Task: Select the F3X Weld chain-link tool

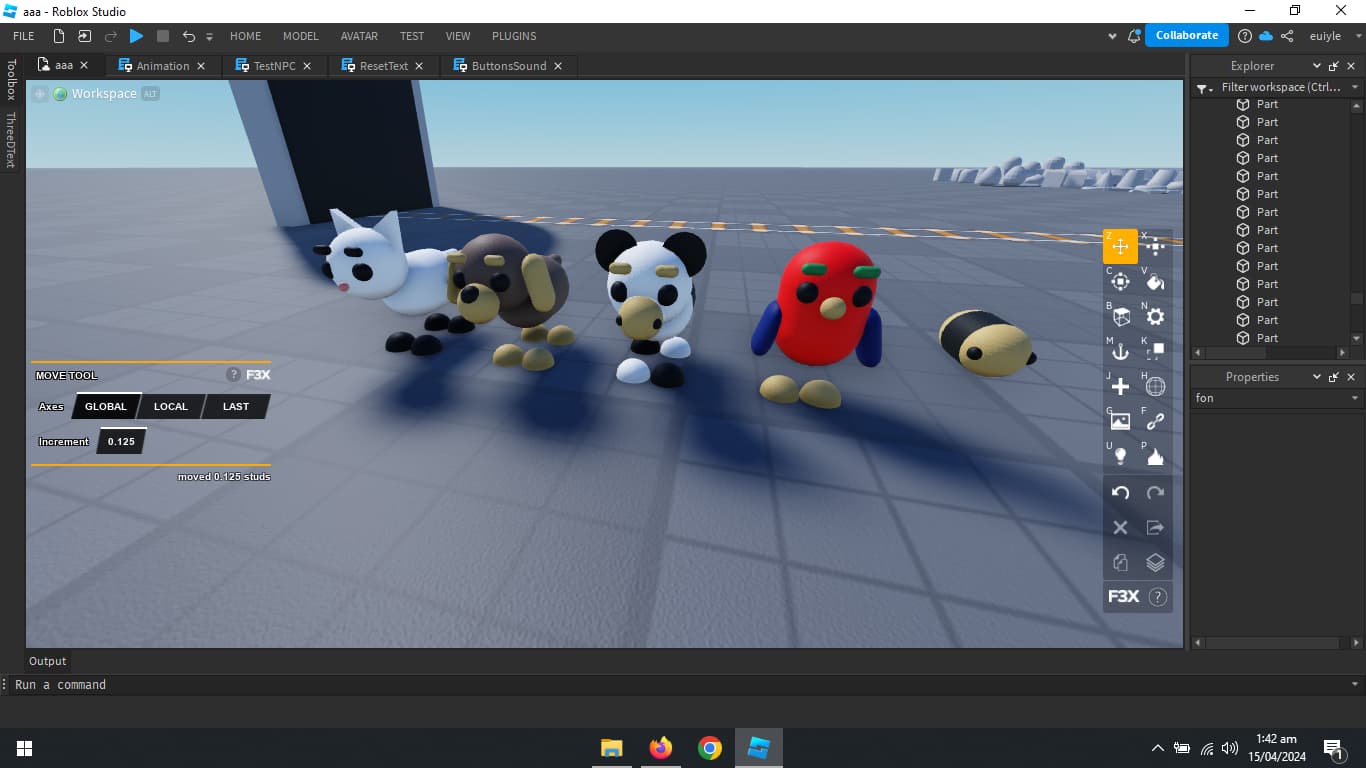Action: point(1155,422)
